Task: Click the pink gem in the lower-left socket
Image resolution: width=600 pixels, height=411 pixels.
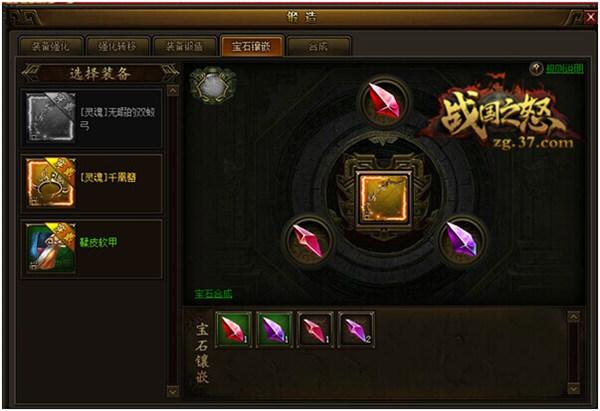Action: coord(309,240)
